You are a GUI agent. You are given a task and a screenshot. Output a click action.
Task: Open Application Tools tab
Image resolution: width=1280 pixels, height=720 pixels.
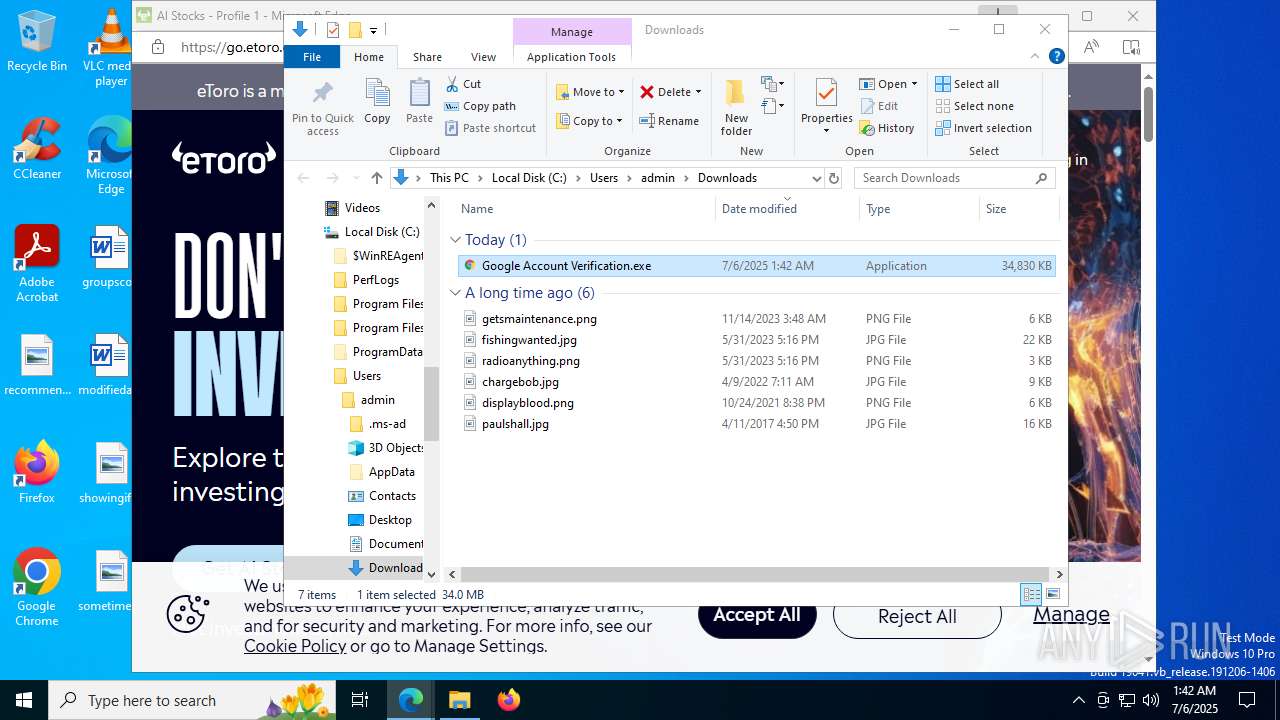pyautogui.click(x=571, y=57)
